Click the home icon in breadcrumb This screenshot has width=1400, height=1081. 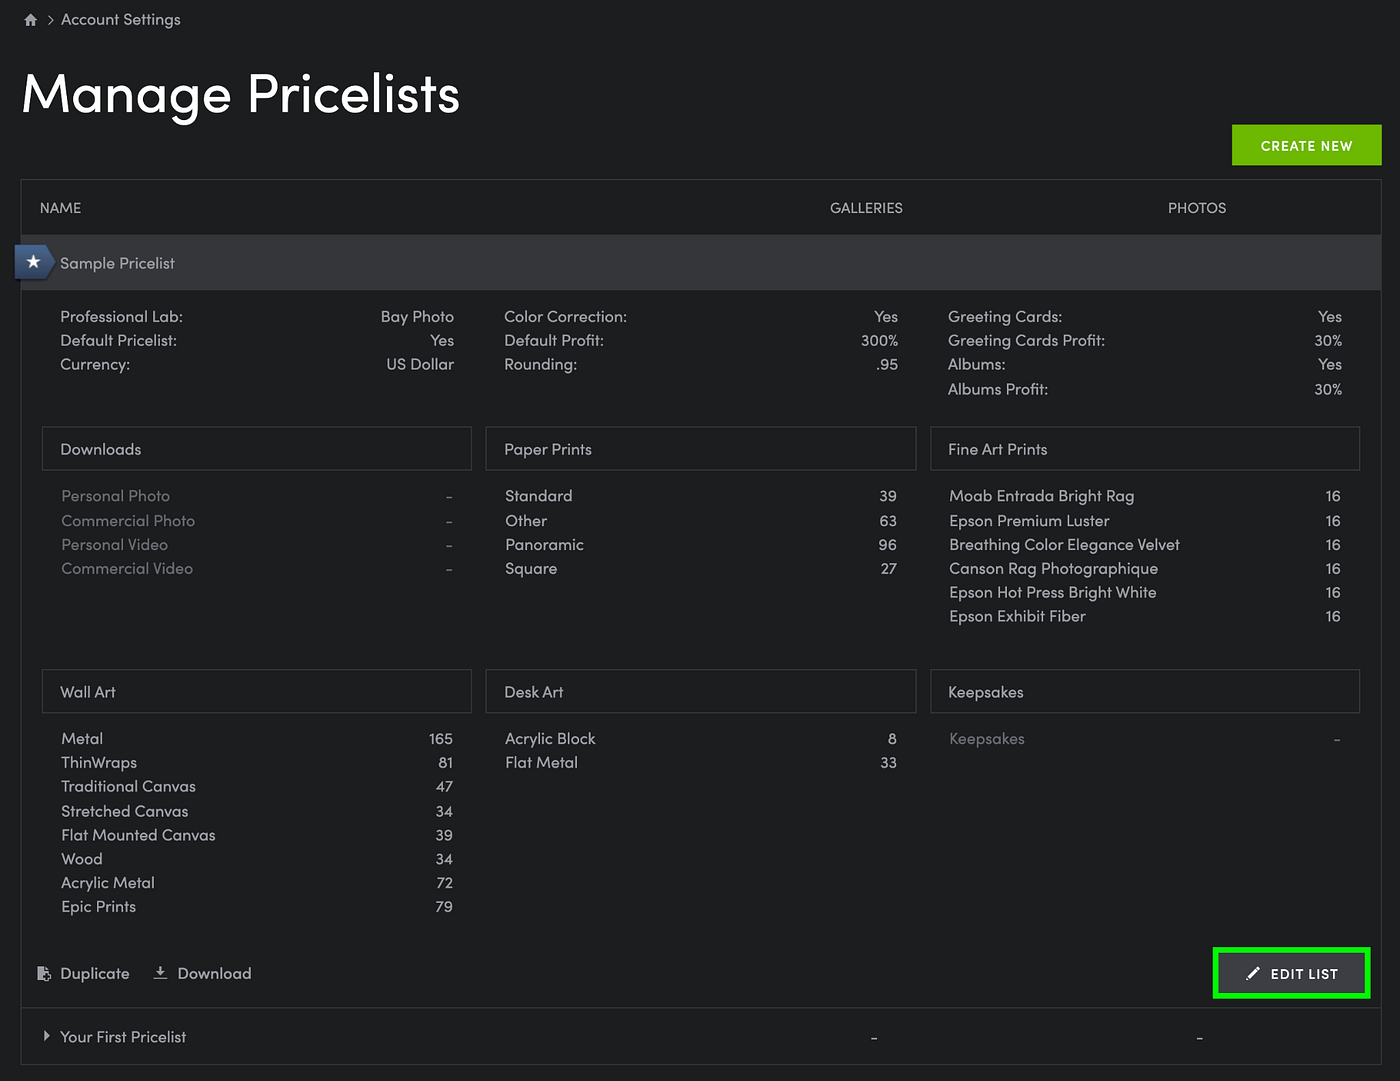point(30,20)
